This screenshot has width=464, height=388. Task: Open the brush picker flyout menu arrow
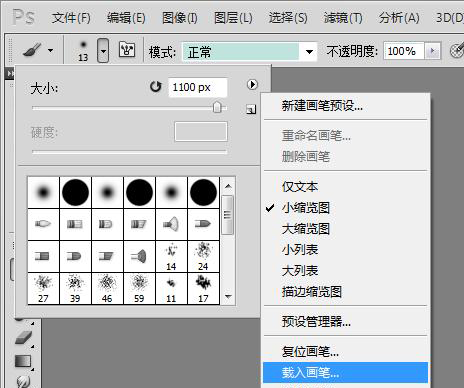tap(252, 85)
